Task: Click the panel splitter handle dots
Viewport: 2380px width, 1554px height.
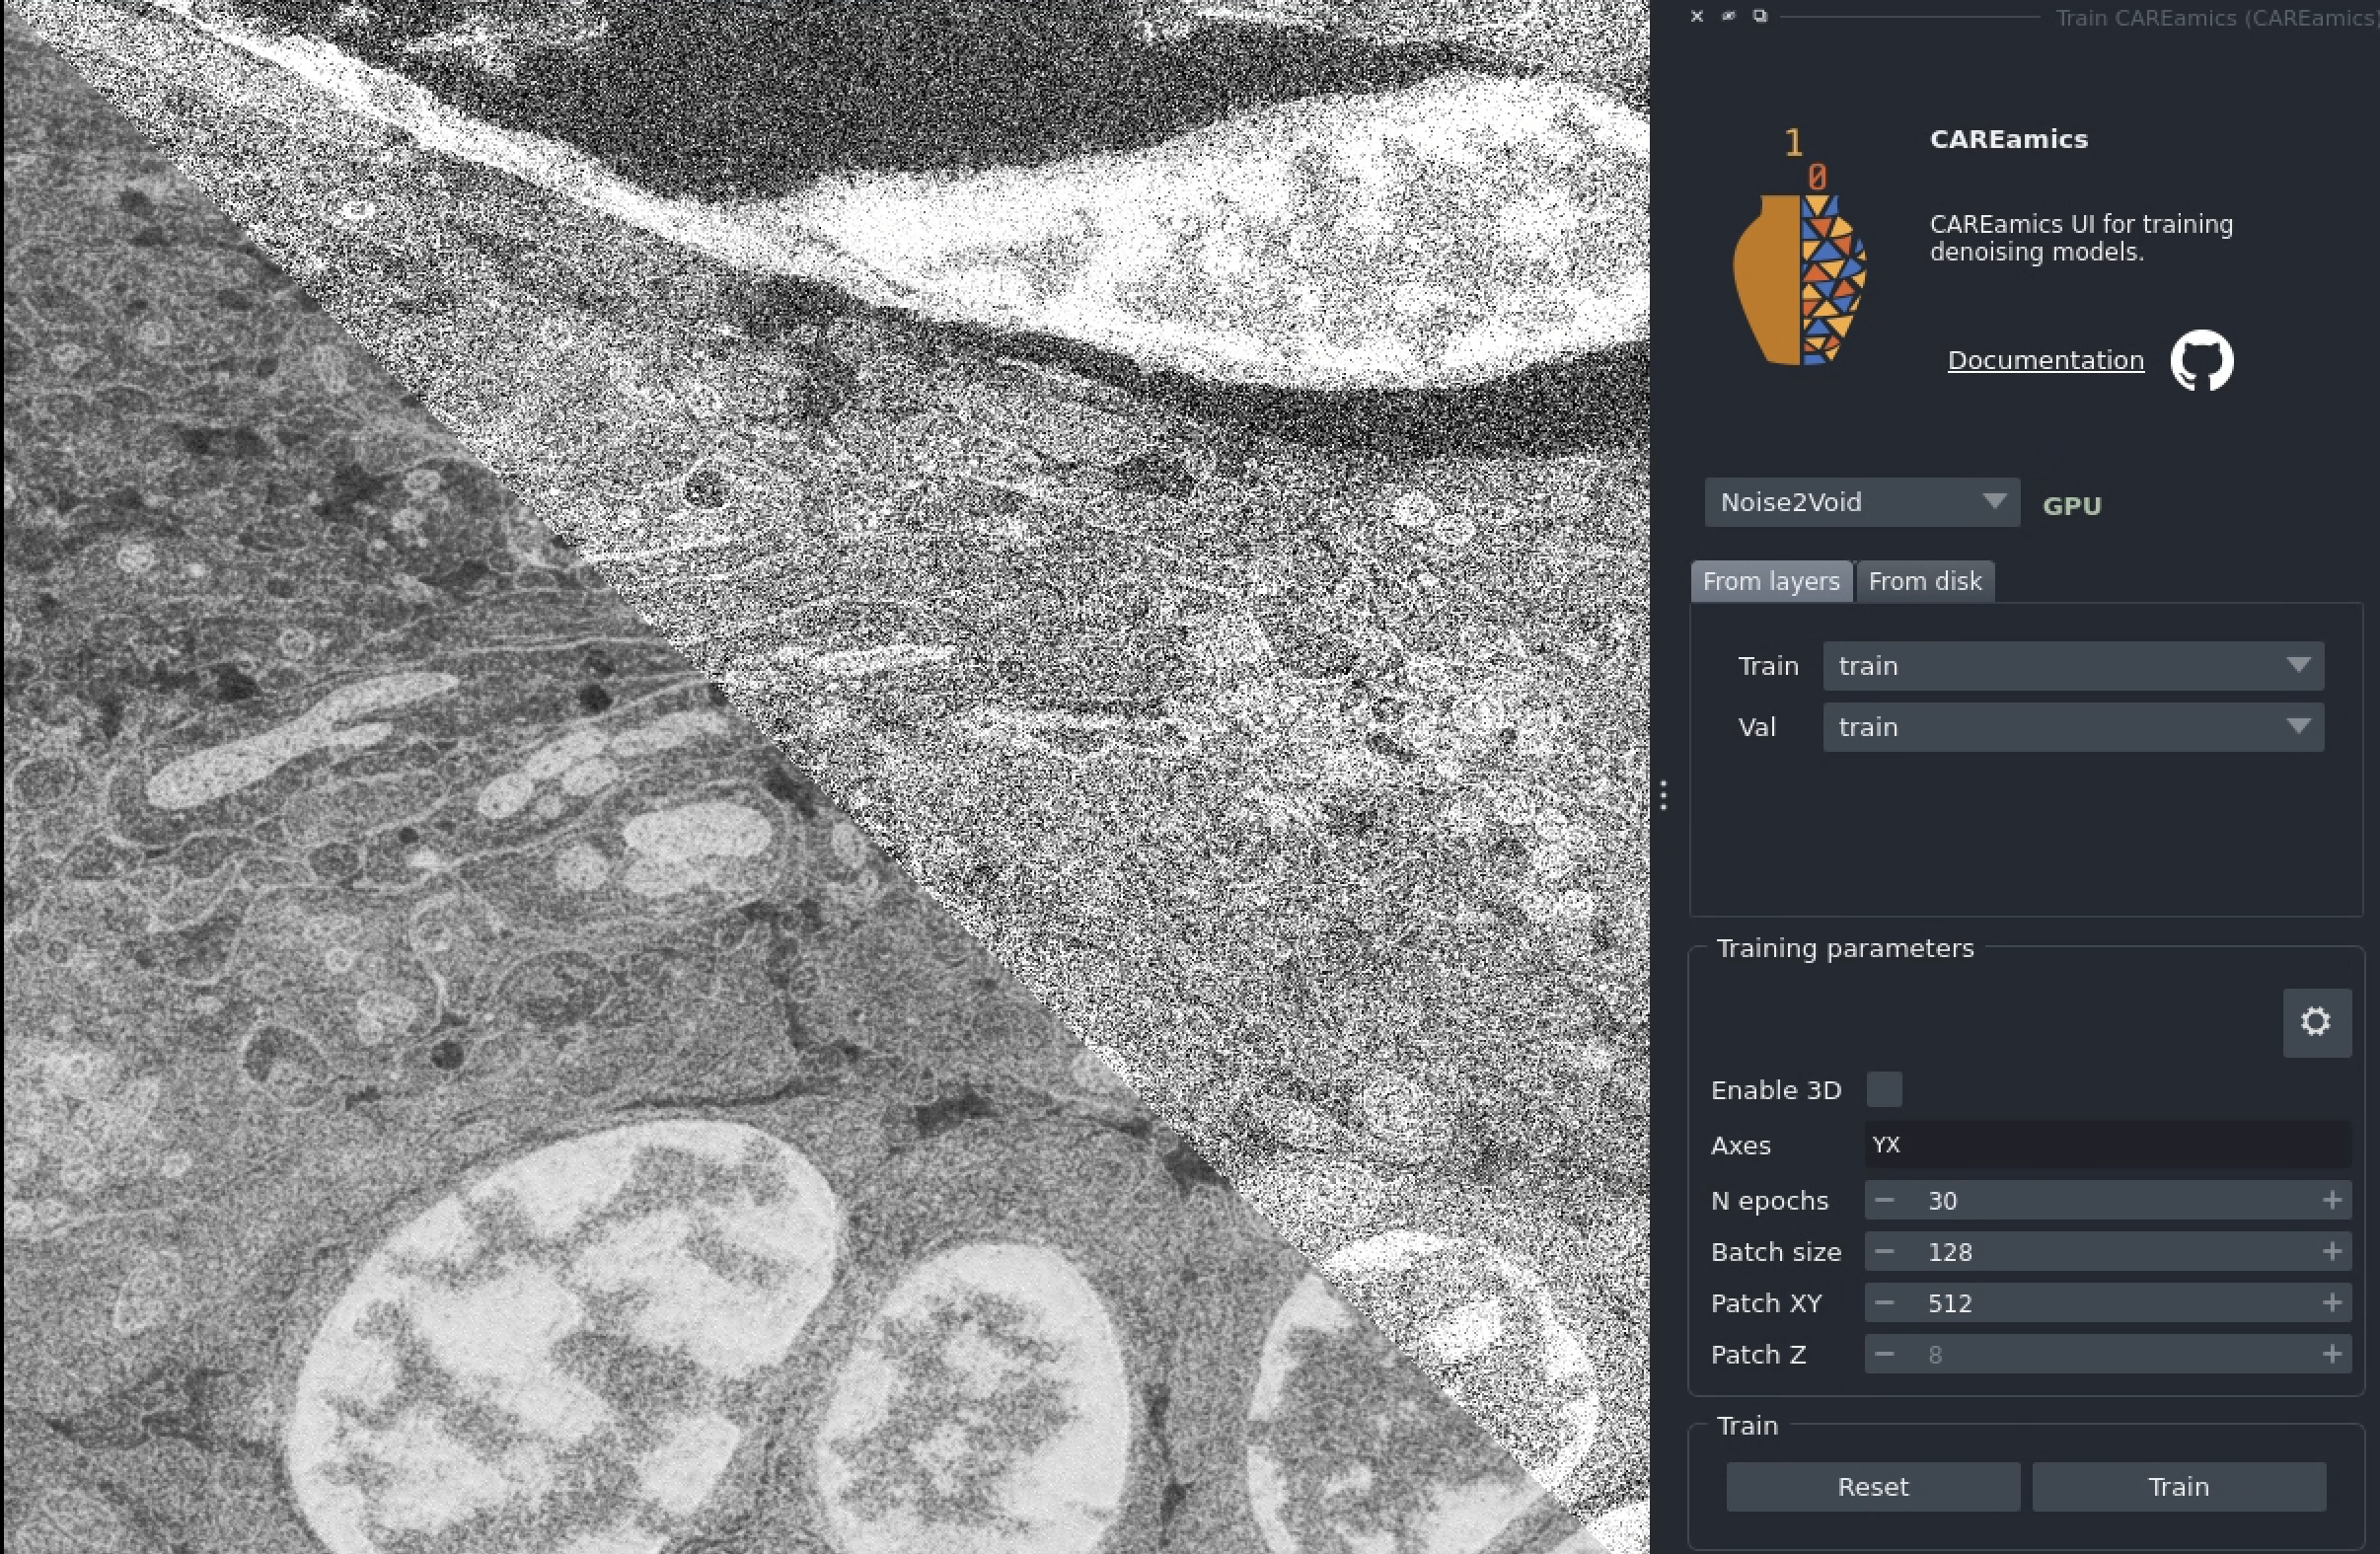Action: coord(1663,796)
